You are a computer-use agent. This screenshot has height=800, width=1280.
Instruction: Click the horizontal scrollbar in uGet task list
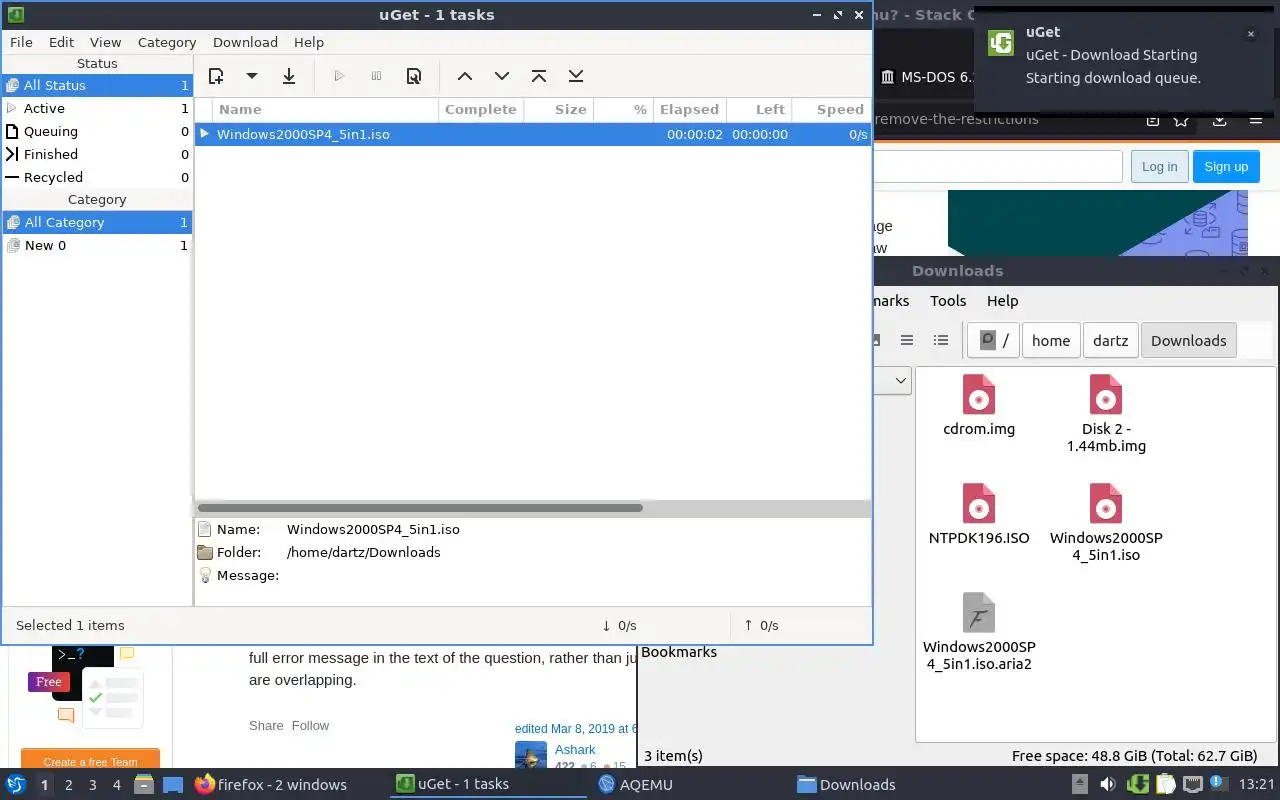point(420,508)
